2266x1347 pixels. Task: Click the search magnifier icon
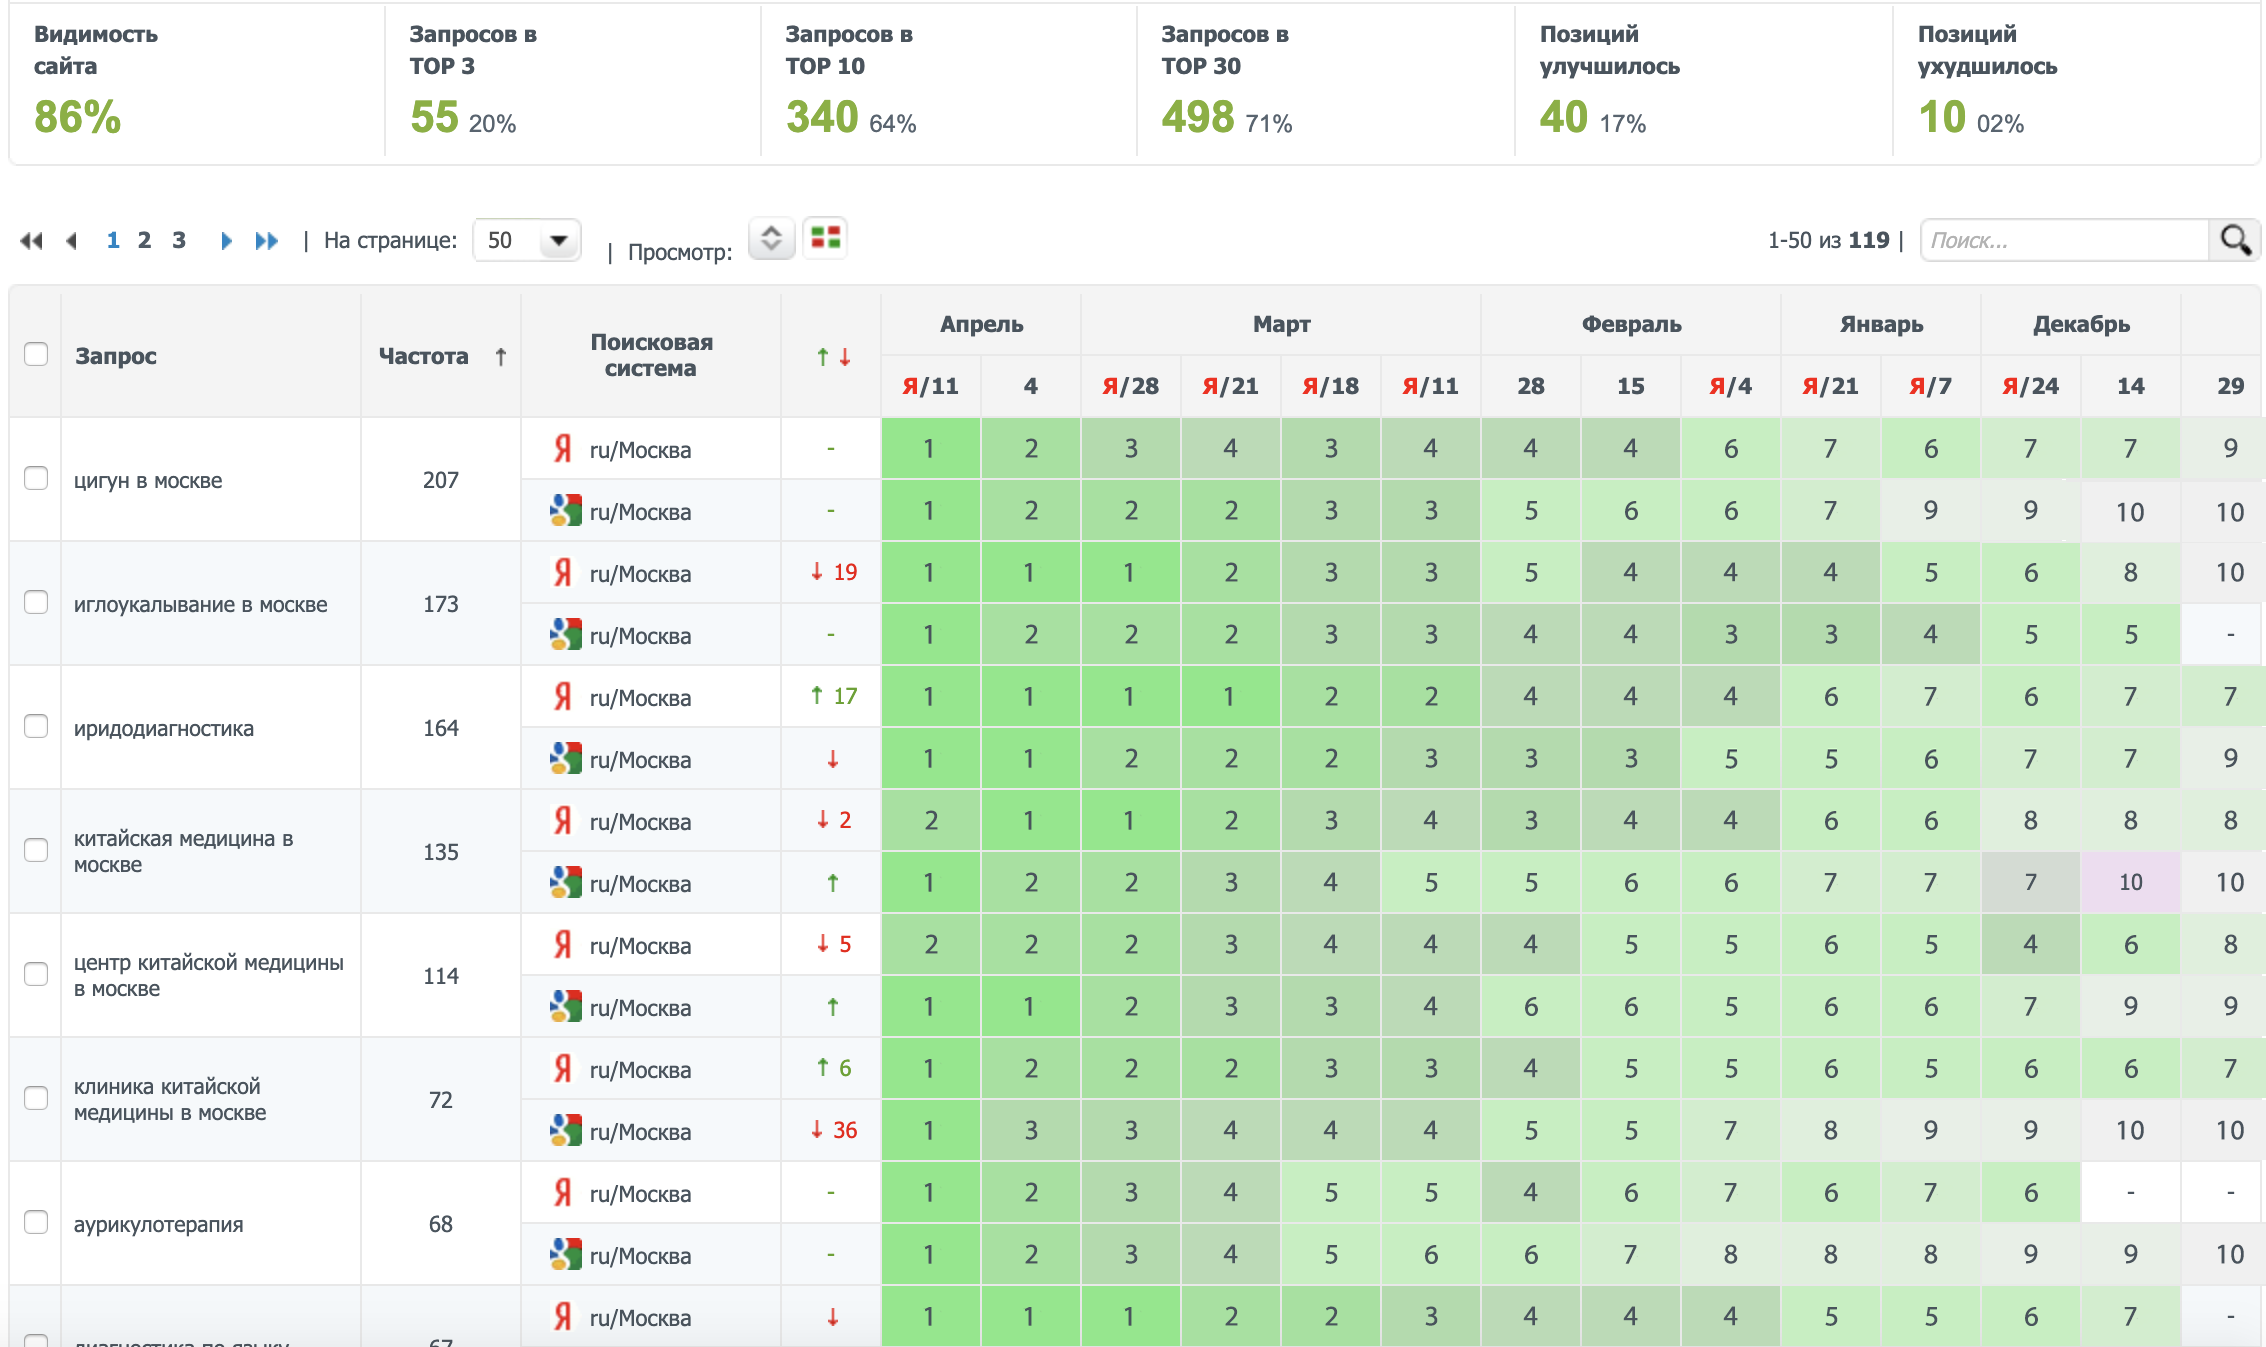2235,240
